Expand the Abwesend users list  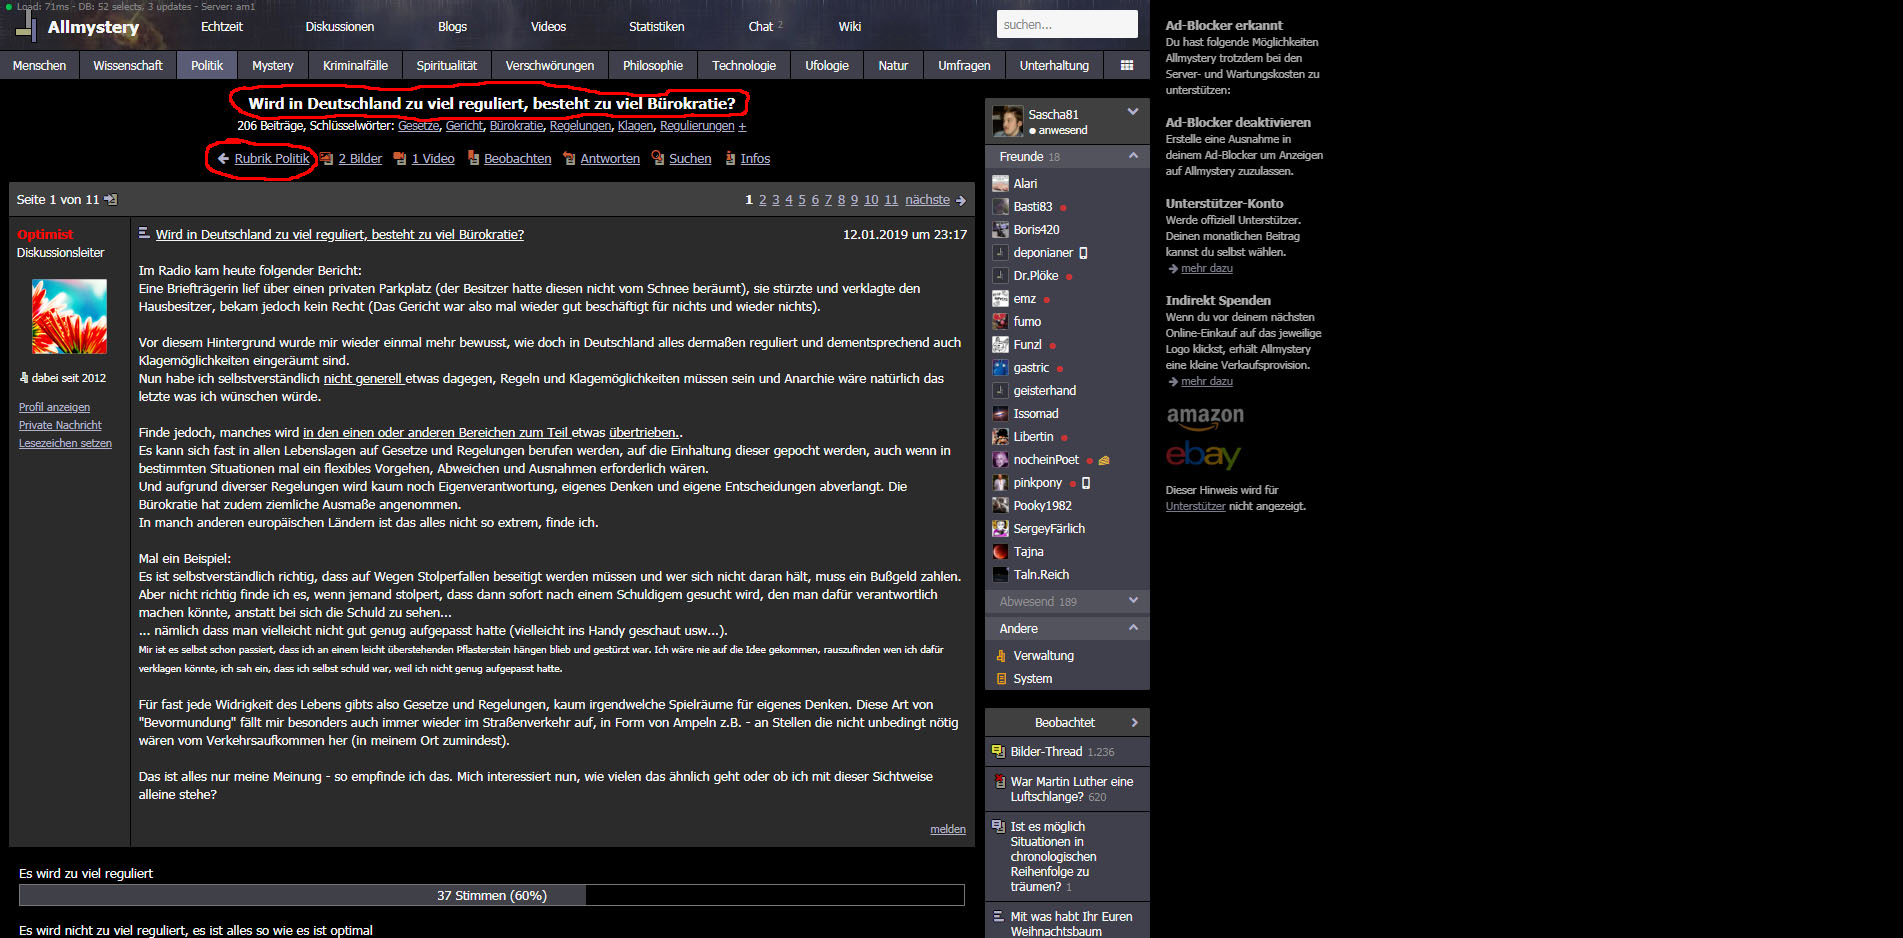click(1132, 601)
